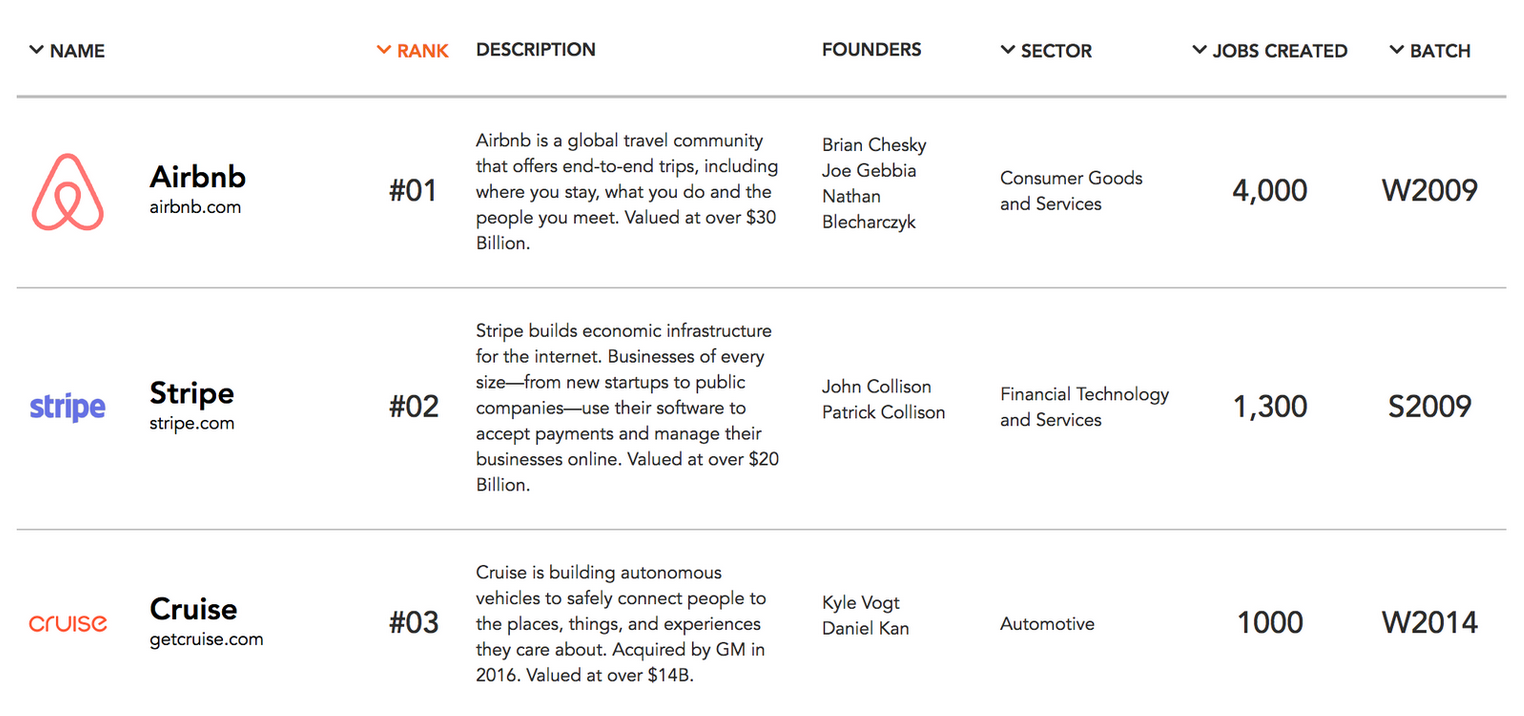Viewport: 1524px width, 716px height.
Task: Click the chevron beside NAME header
Action: (x=37, y=49)
